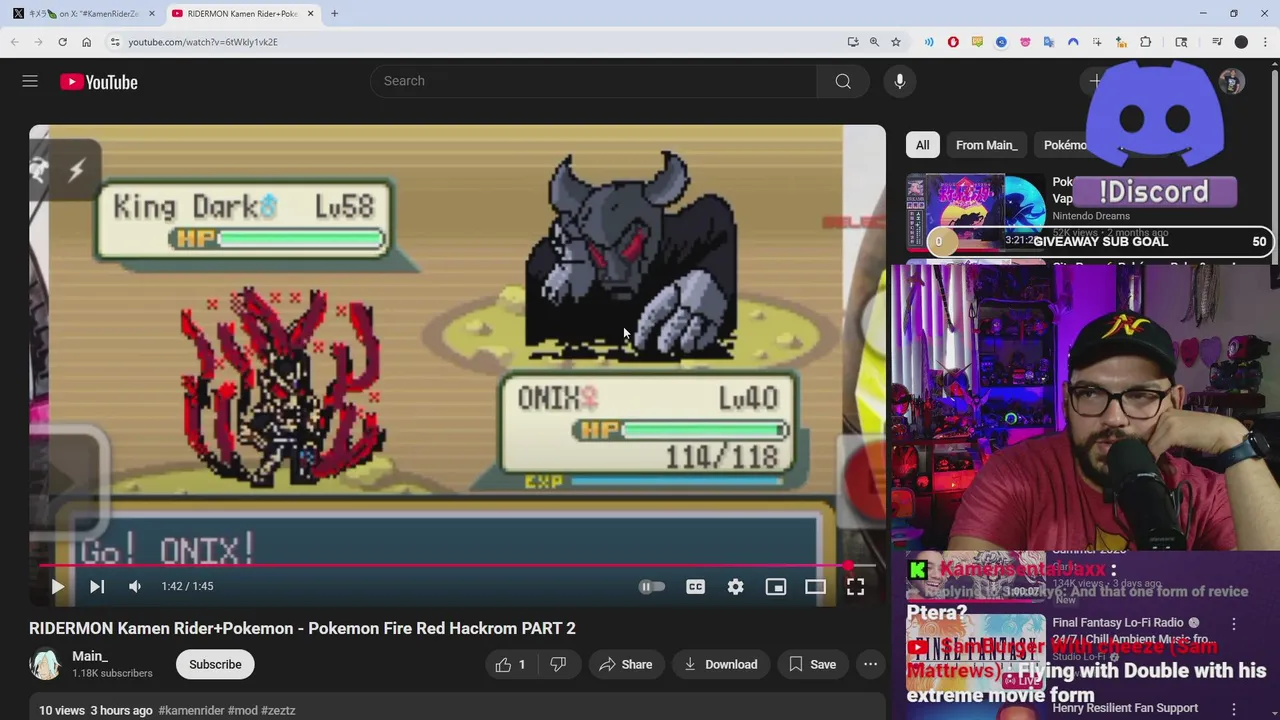Screen dimensions: 1280x720
Task: Open more actions ellipsis beside Save
Action: click(x=870, y=664)
